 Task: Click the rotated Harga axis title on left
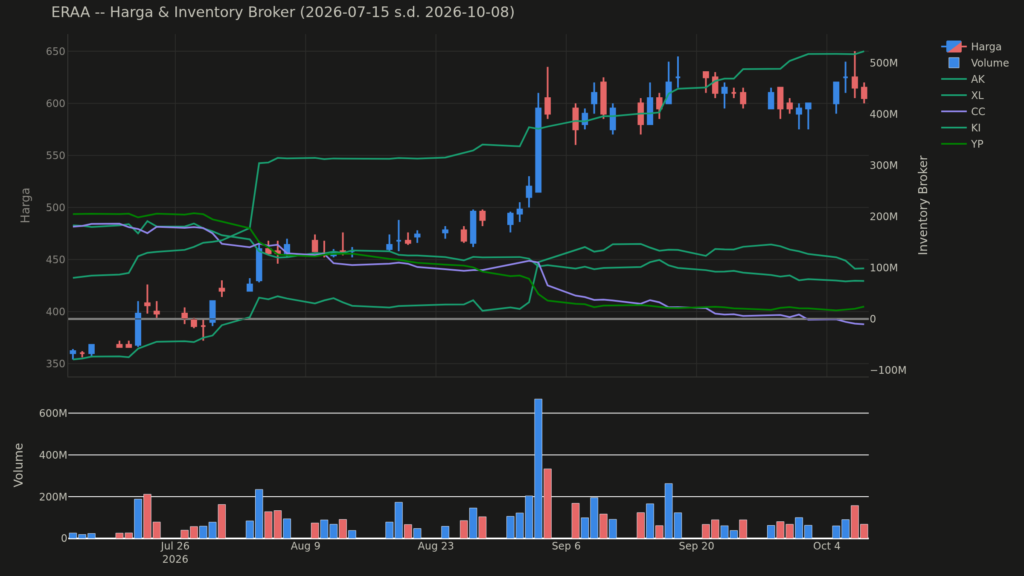pyautogui.click(x=25, y=205)
